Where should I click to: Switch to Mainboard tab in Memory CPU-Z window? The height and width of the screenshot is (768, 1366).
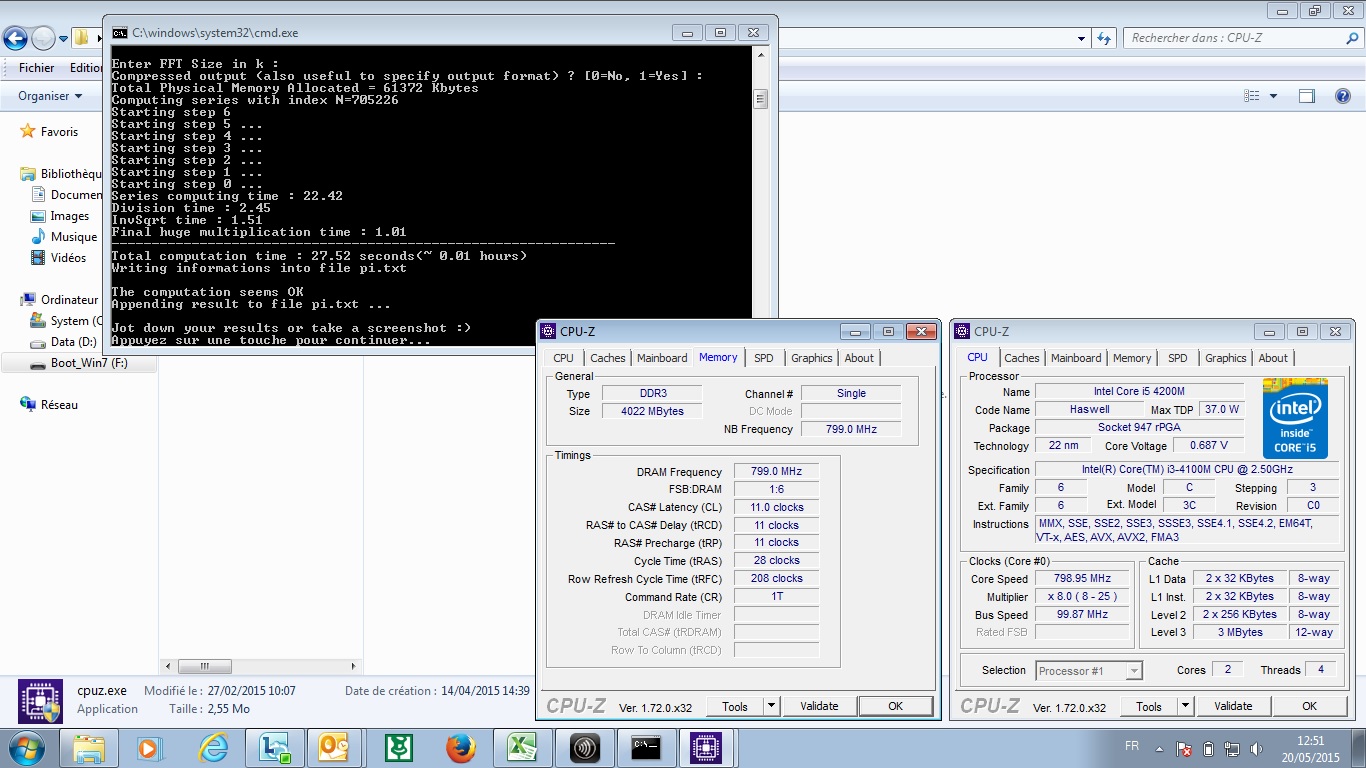point(662,358)
